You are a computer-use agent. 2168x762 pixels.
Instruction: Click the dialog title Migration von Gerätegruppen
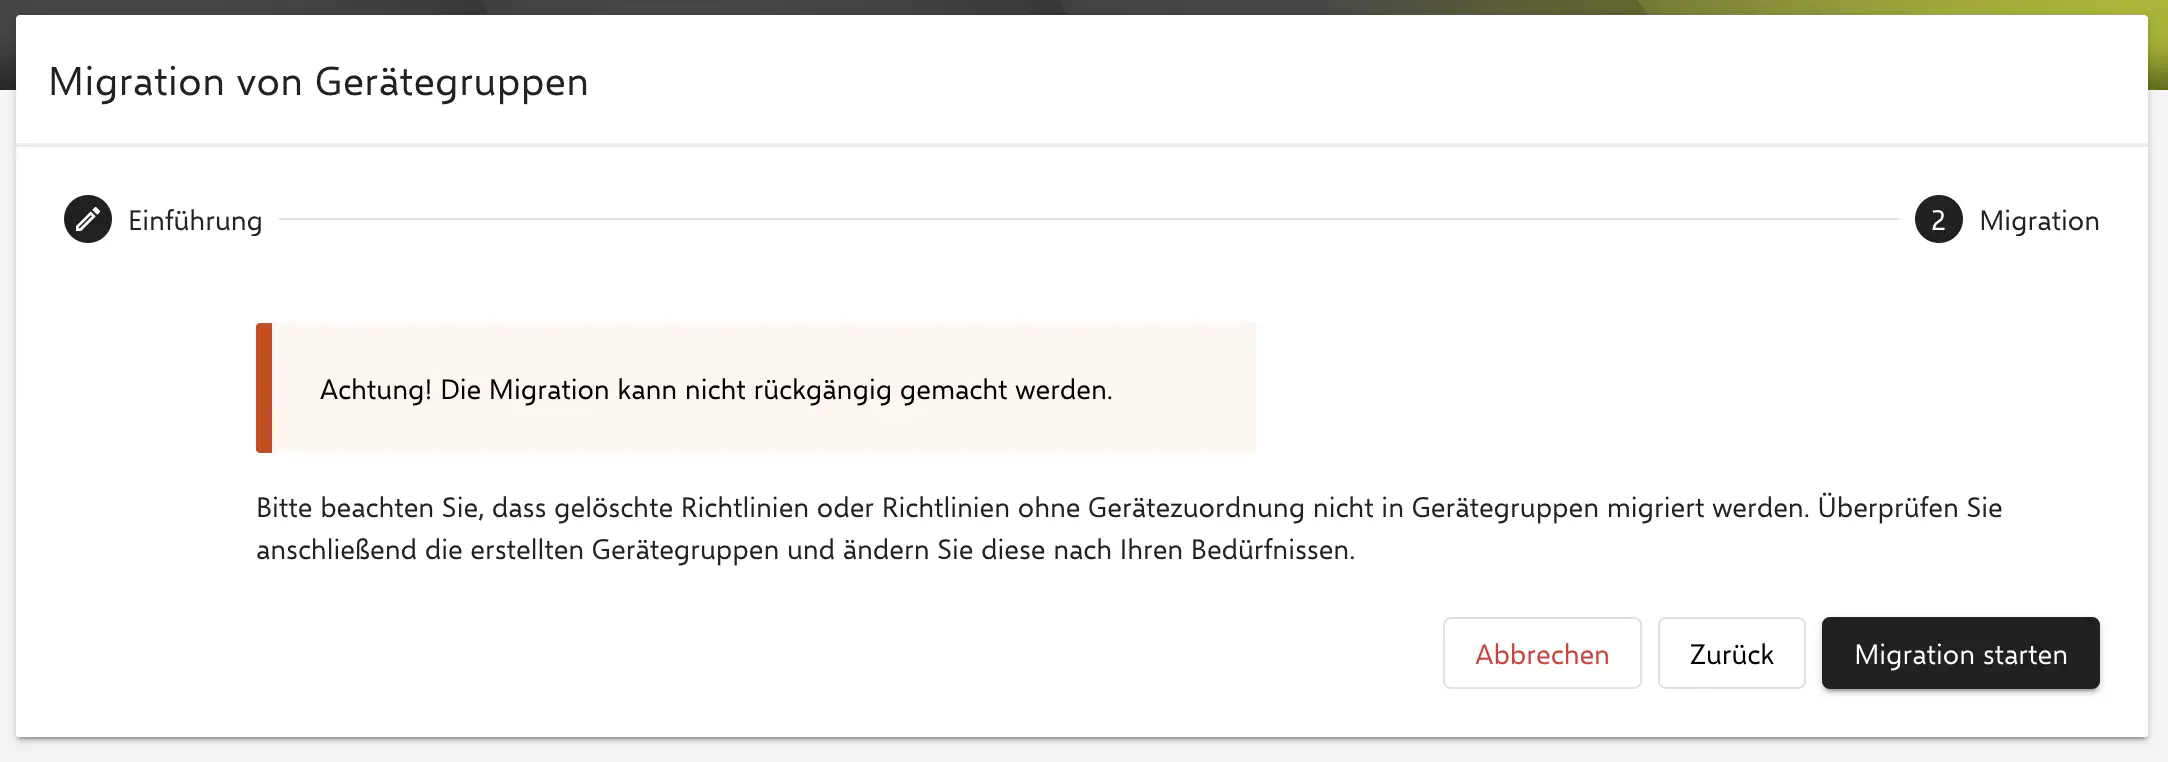tap(318, 82)
